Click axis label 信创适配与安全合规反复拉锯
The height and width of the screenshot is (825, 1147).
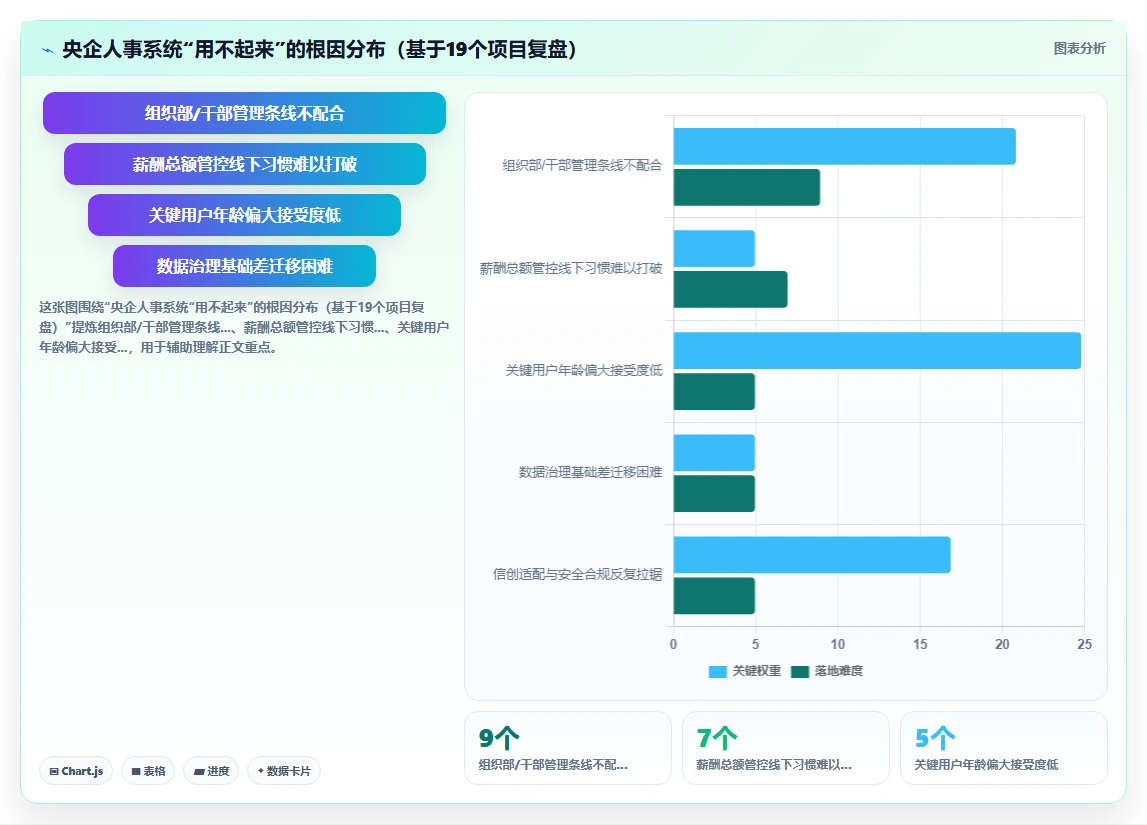(577, 574)
